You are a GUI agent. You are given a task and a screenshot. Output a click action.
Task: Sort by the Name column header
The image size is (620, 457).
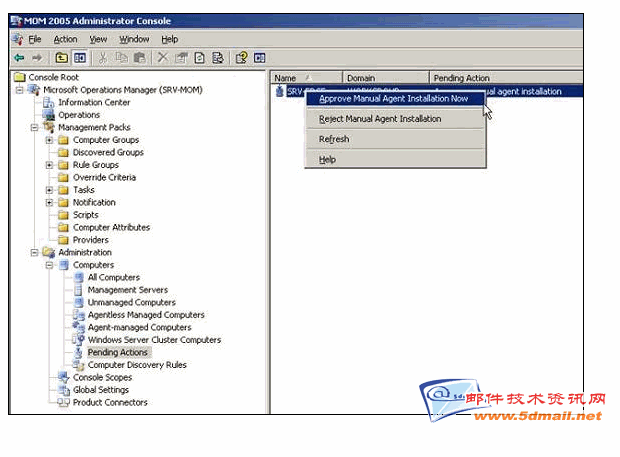point(306,78)
